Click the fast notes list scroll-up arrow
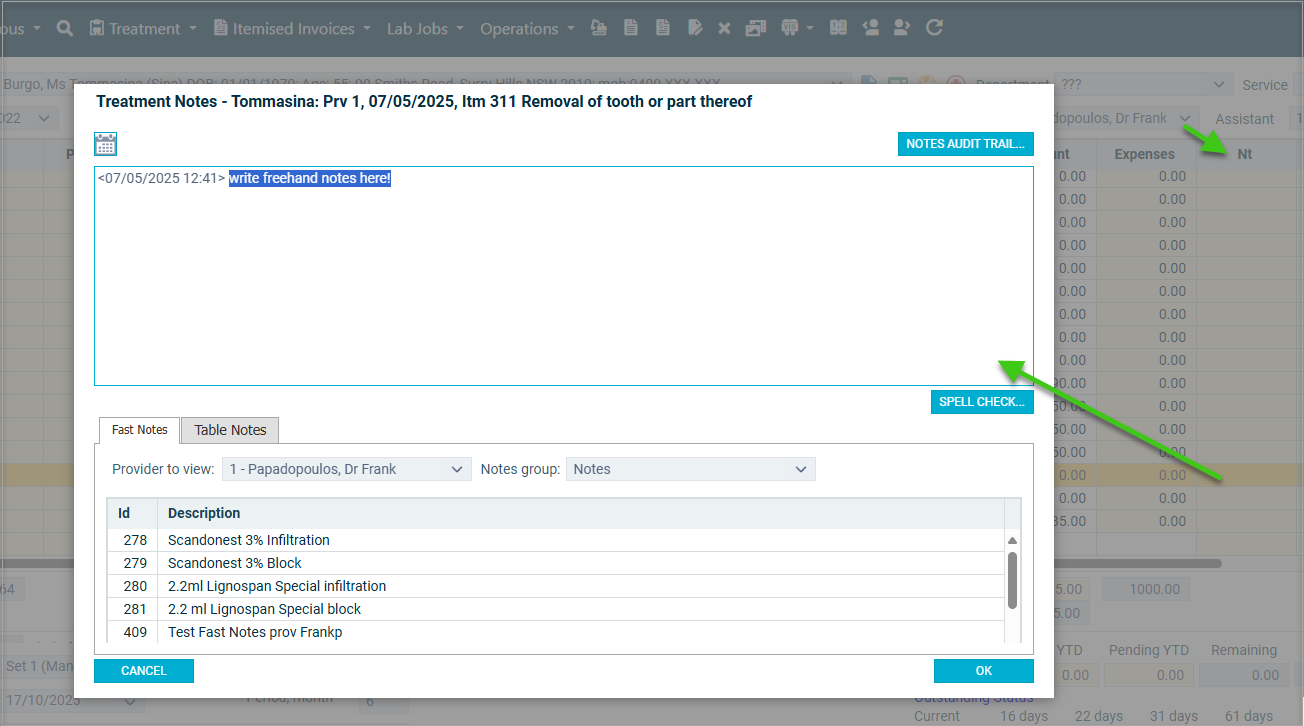This screenshot has width=1304, height=726. pos(1012,540)
